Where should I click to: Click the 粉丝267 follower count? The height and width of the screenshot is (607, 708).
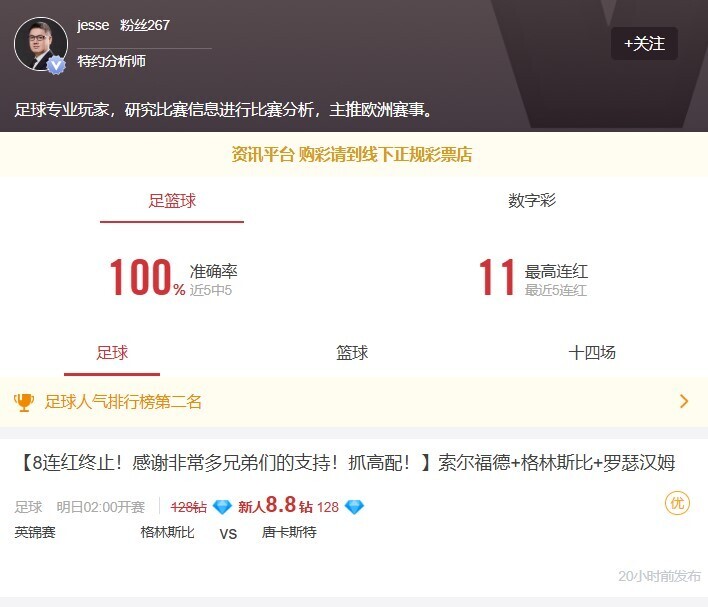click(x=145, y=25)
